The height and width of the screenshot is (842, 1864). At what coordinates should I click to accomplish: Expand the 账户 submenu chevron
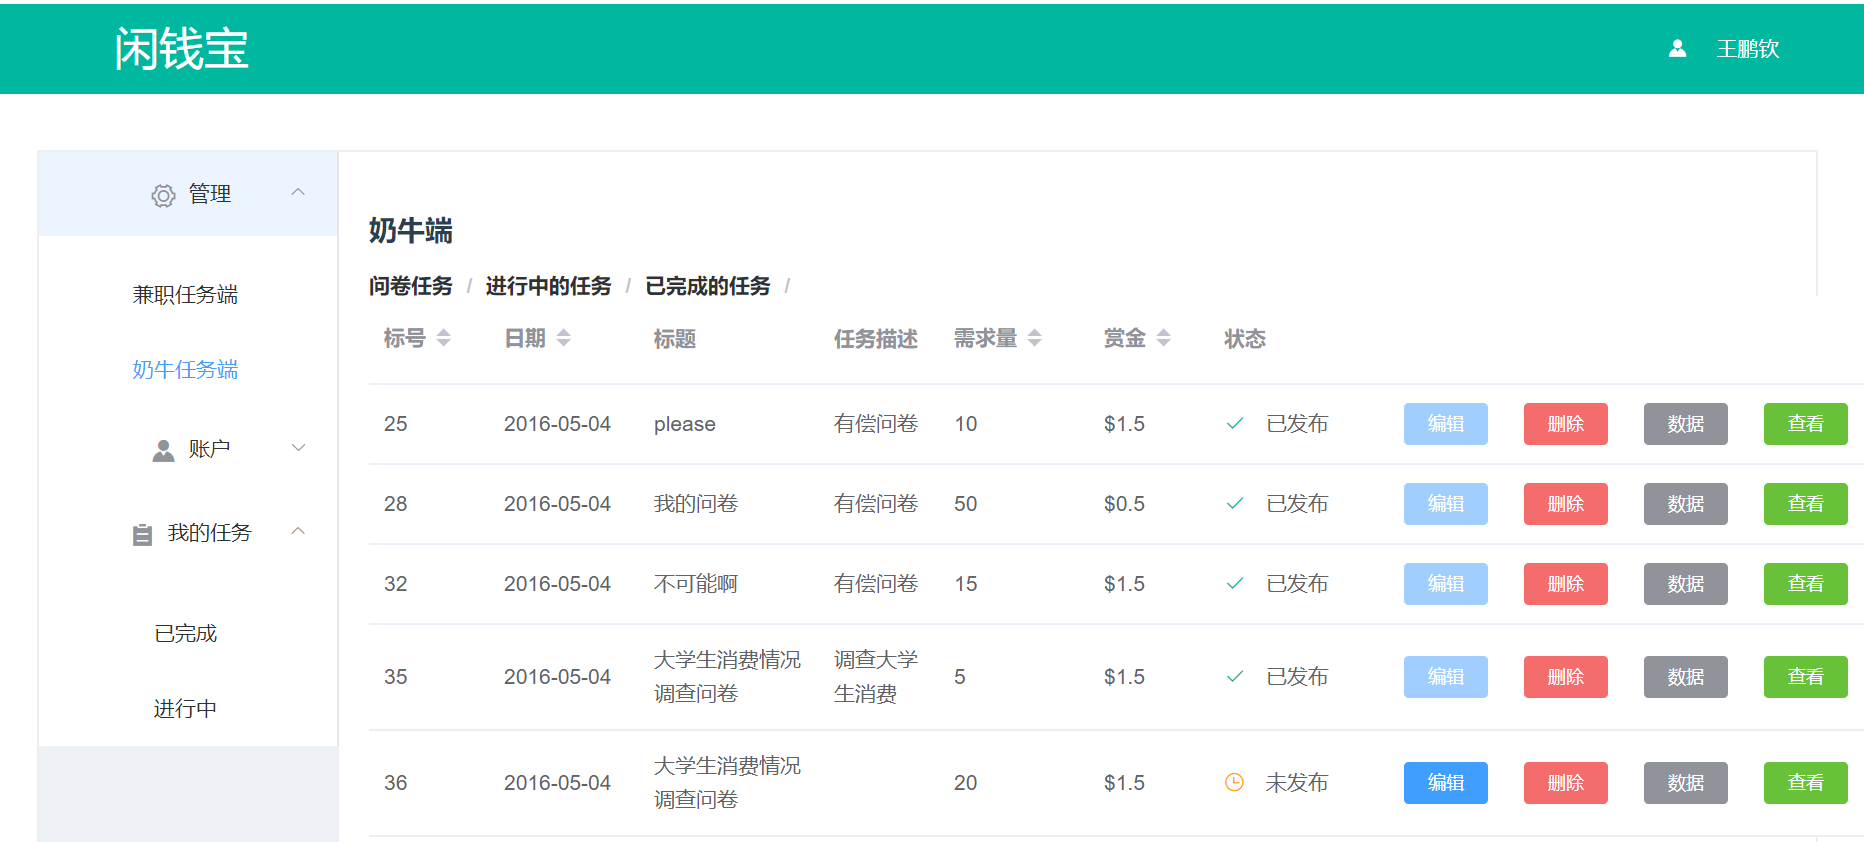point(298,448)
